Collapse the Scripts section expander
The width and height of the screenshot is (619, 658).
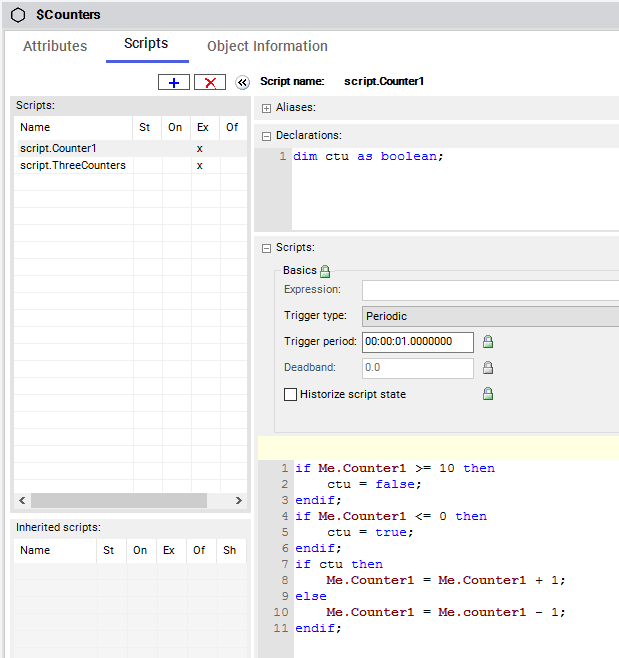tap(267, 248)
